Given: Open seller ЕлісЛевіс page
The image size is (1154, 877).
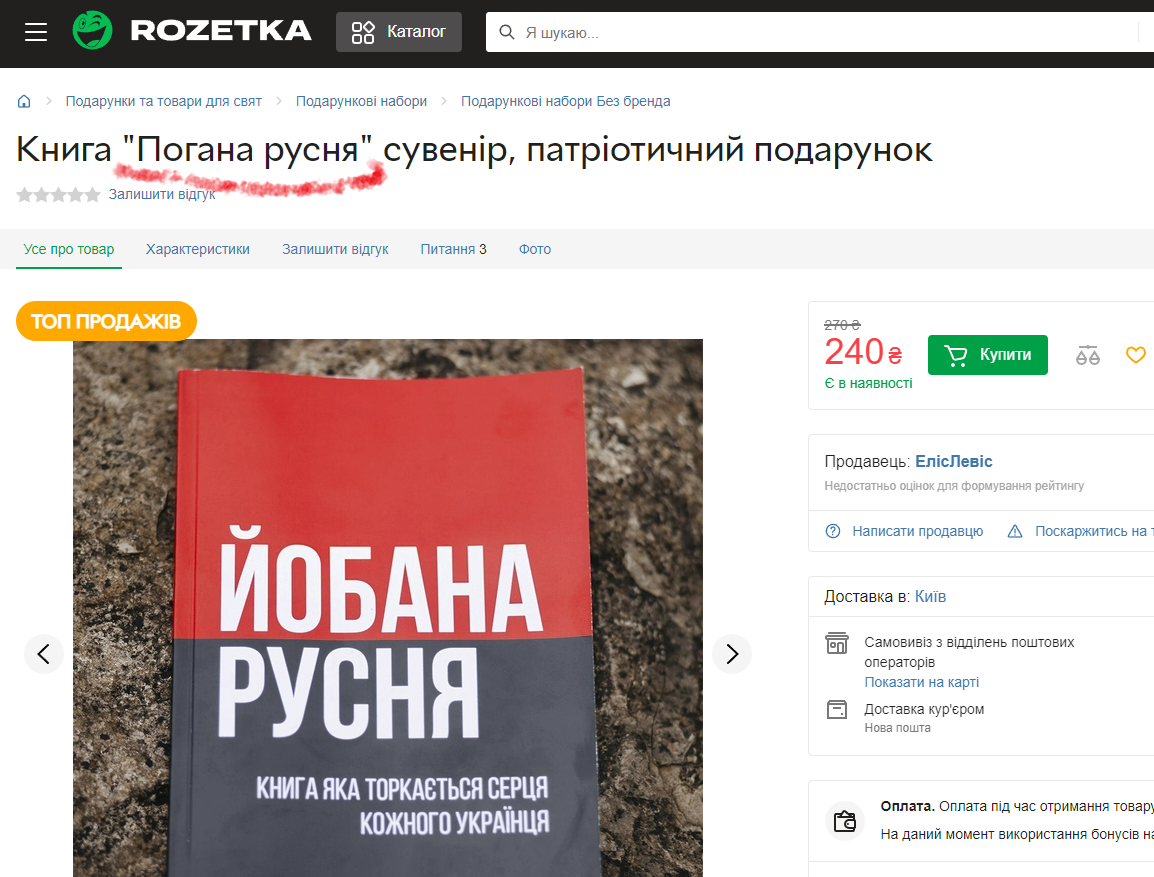Looking at the screenshot, I should pos(953,461).
